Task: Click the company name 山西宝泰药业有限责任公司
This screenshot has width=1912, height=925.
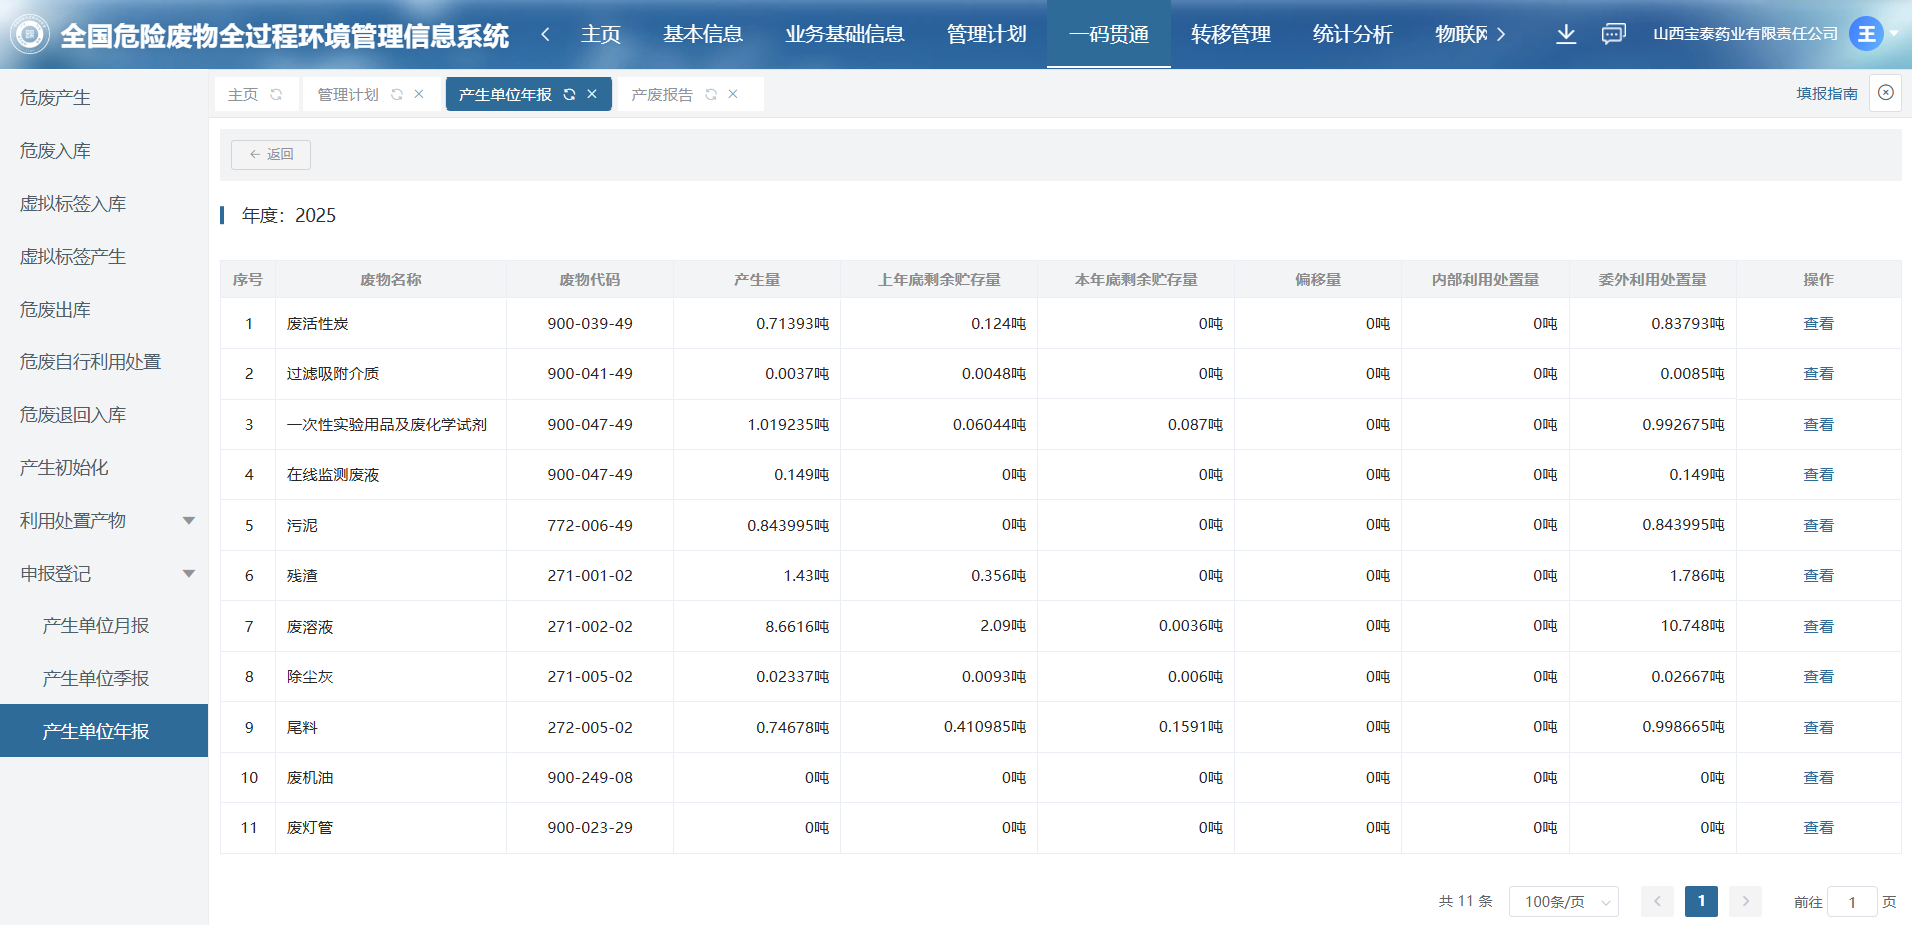Action: coord(1745,34)
